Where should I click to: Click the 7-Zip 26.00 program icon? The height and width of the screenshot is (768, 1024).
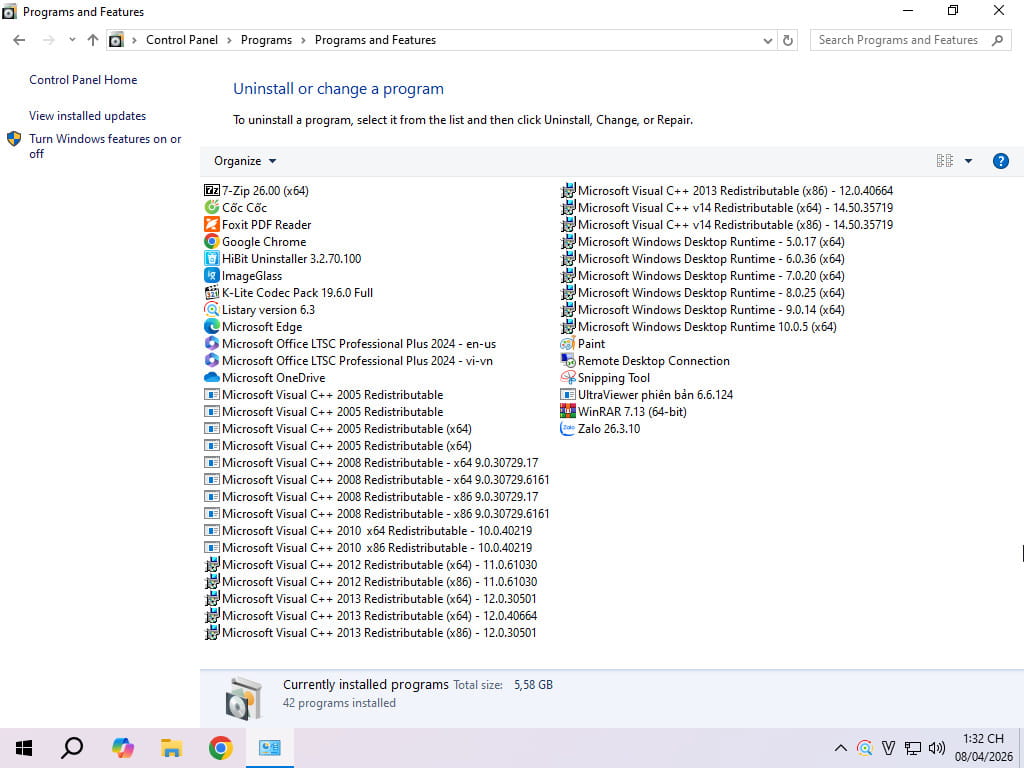pos(212,191)
